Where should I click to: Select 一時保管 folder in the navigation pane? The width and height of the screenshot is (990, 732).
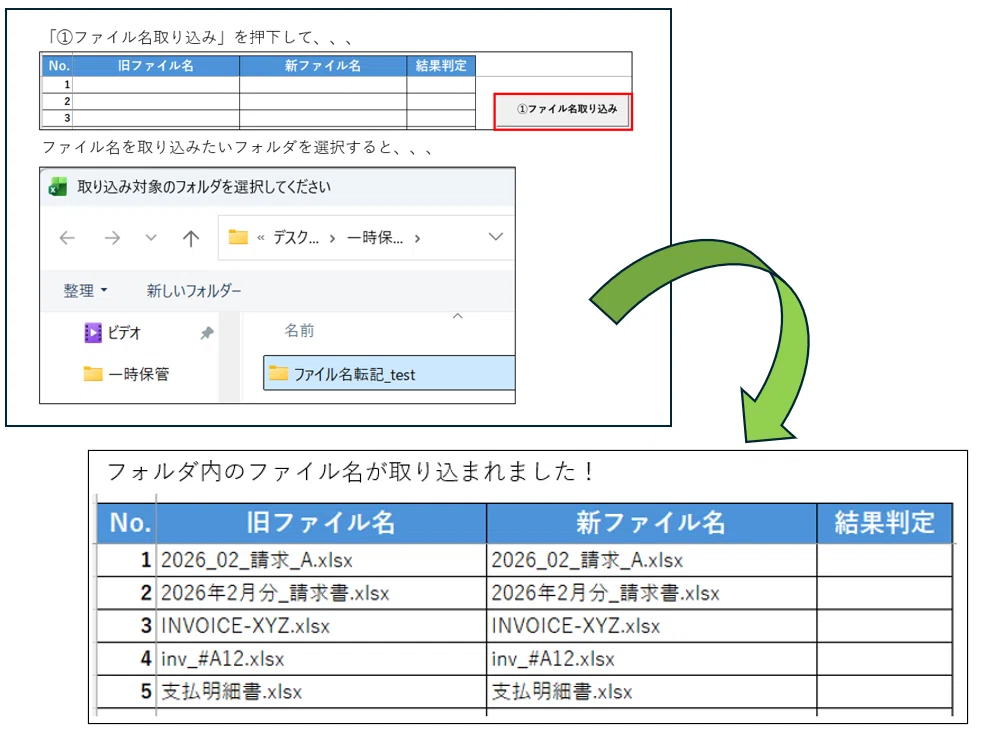[x=126, y=374]
